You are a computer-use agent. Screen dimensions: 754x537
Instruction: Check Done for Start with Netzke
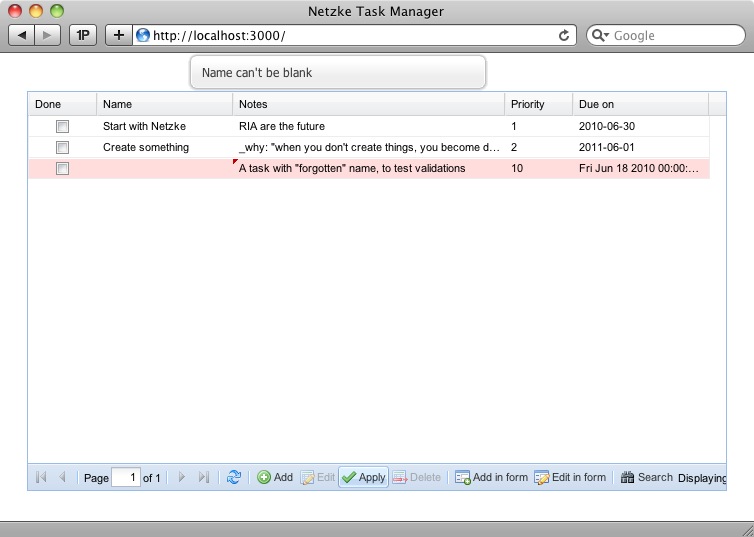click(x=63, y=126)
